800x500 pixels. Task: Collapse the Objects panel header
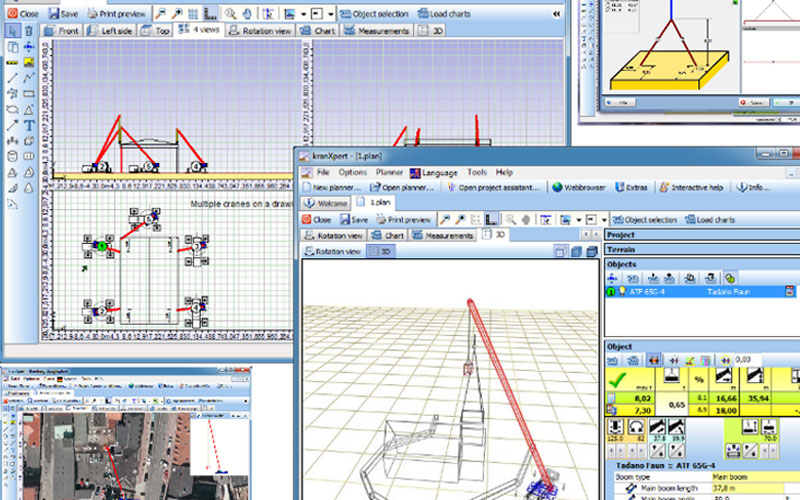tap(702, 264)
